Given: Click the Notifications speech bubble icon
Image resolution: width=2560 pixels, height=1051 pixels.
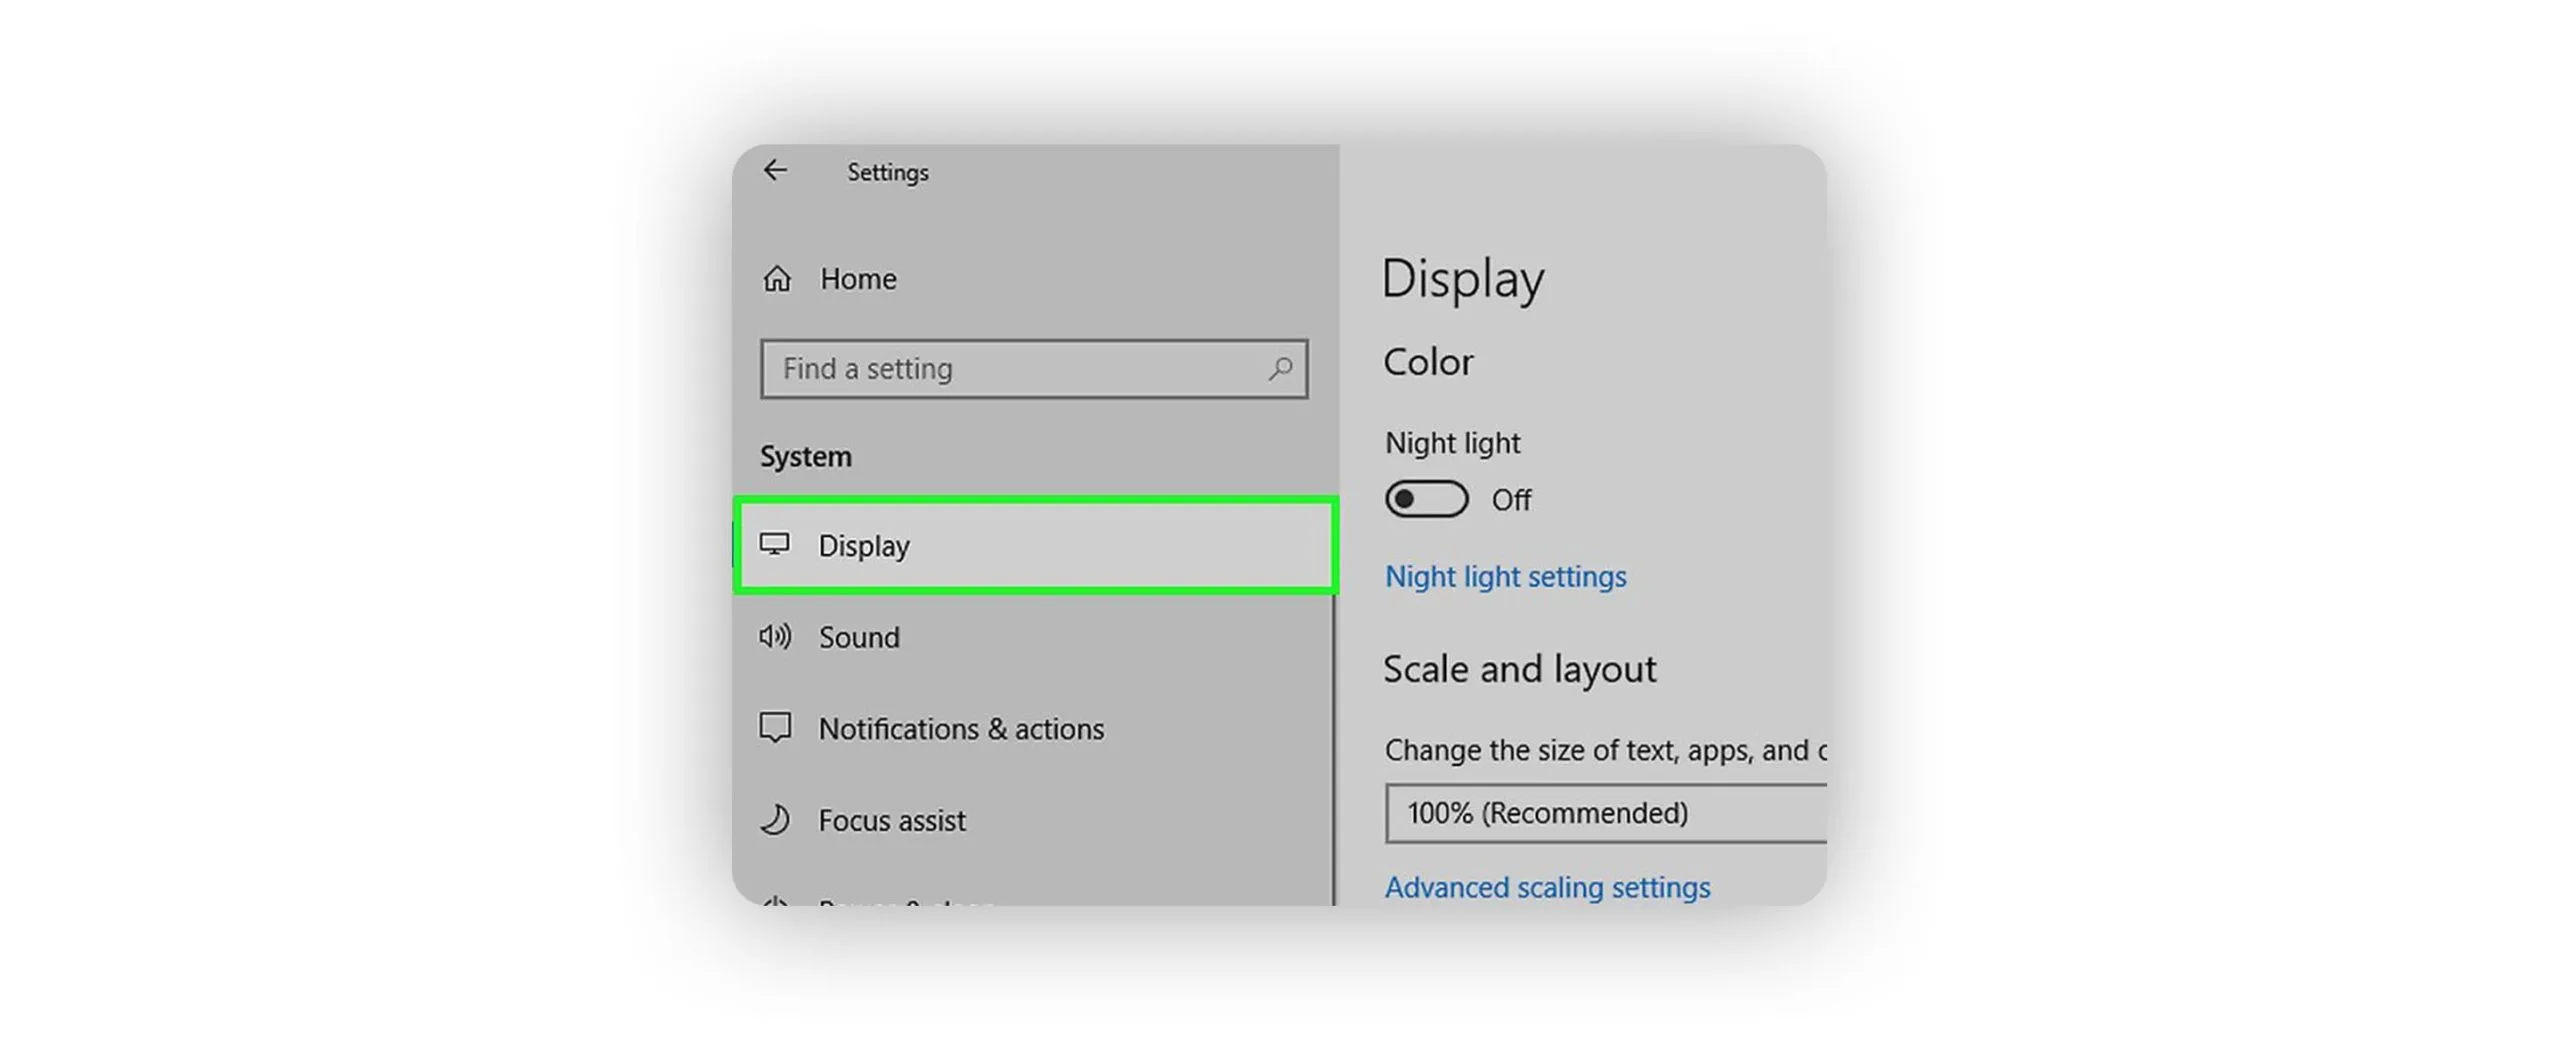Looking at the screenshot, I should [x=774, y=728].
